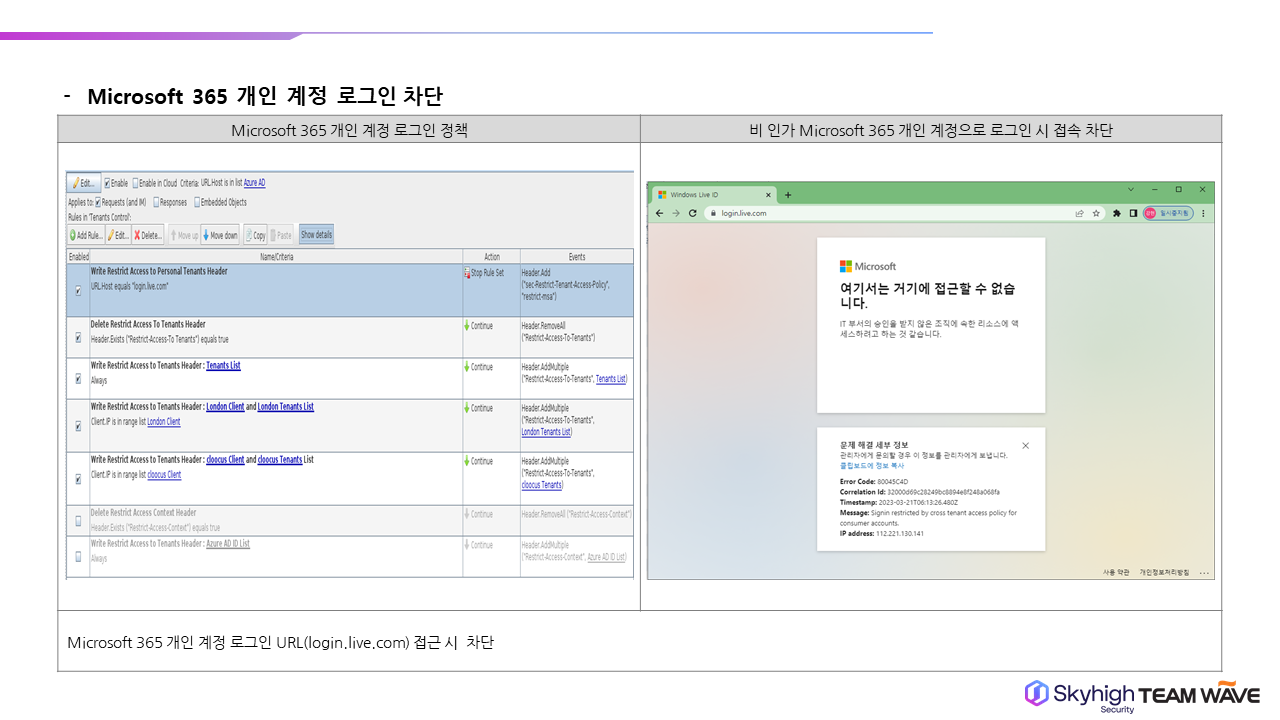The height and width of the screenshot is (720, 1280).
Task: Click the Copy rule button
Action: coord(255,235)
